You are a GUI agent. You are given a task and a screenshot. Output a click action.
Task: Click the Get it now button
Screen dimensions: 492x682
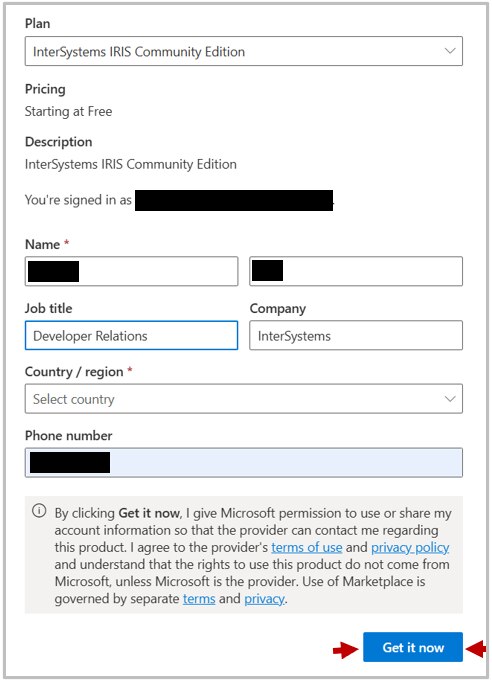coord(413,647)
